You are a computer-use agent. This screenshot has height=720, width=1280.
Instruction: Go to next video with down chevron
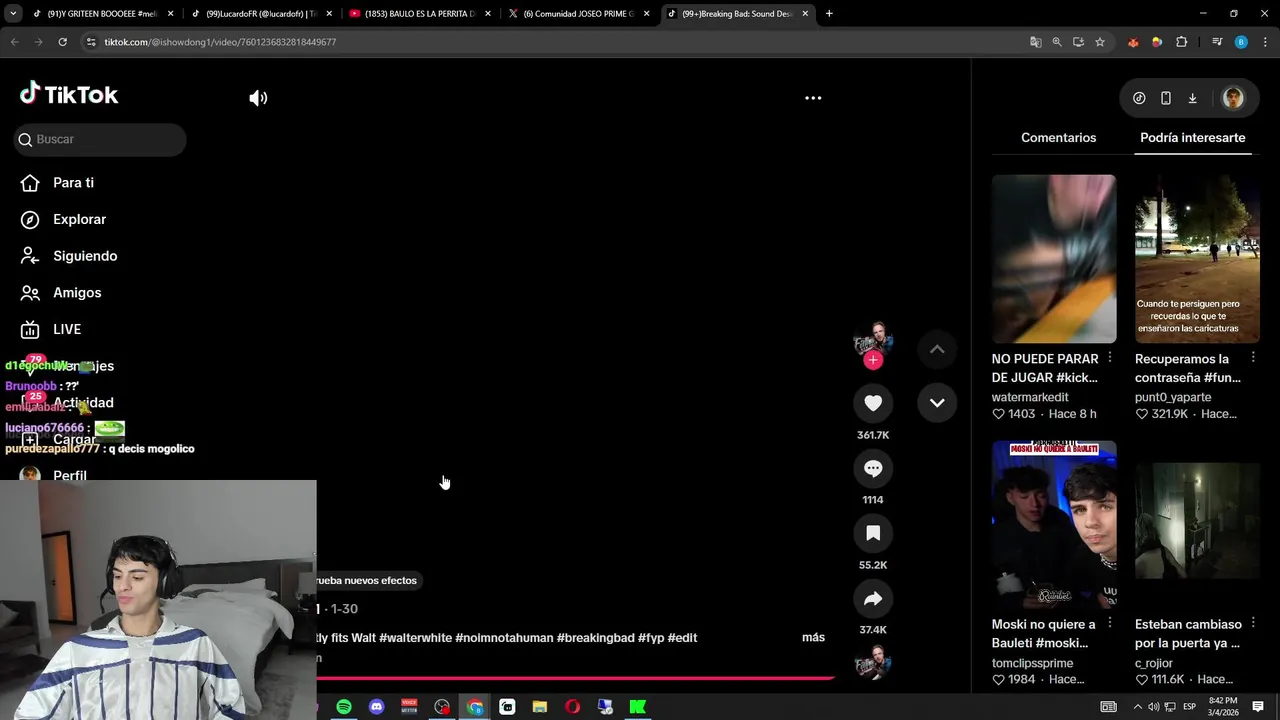[x=937, y=403]
